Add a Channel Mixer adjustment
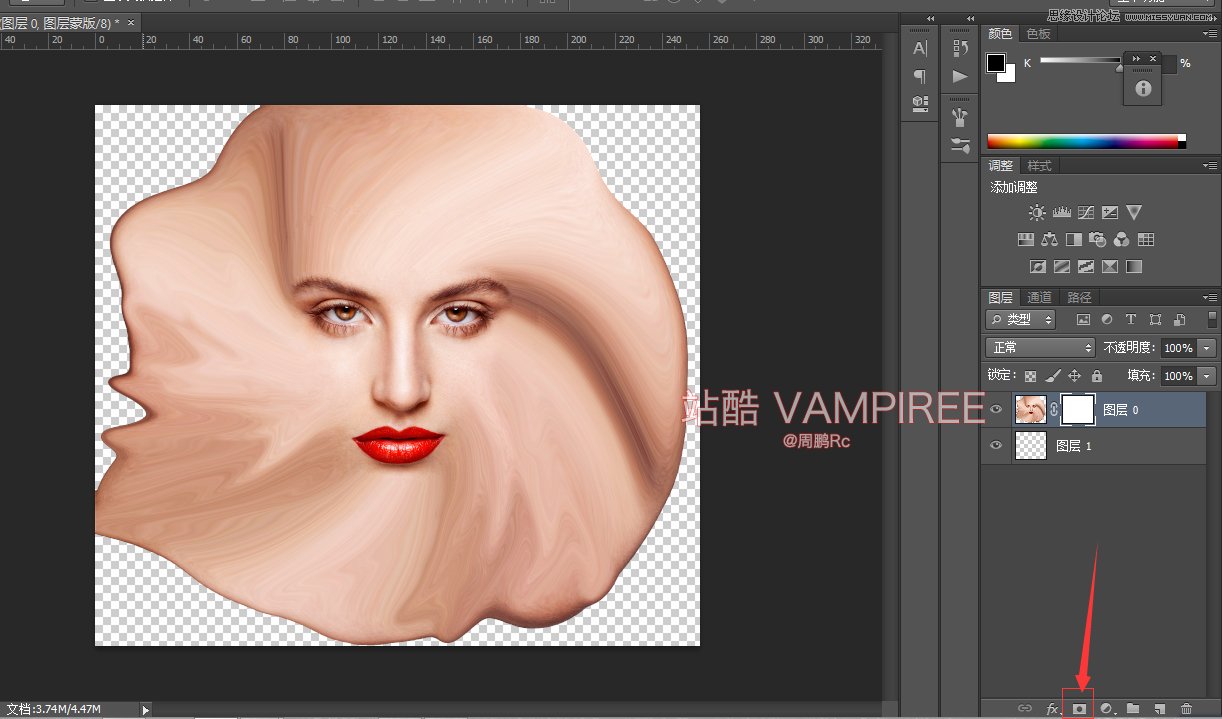1222x719 pixels. (1121, 240)
